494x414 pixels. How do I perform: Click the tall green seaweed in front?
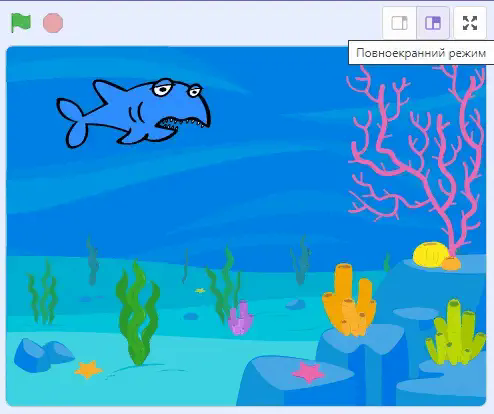138,313
